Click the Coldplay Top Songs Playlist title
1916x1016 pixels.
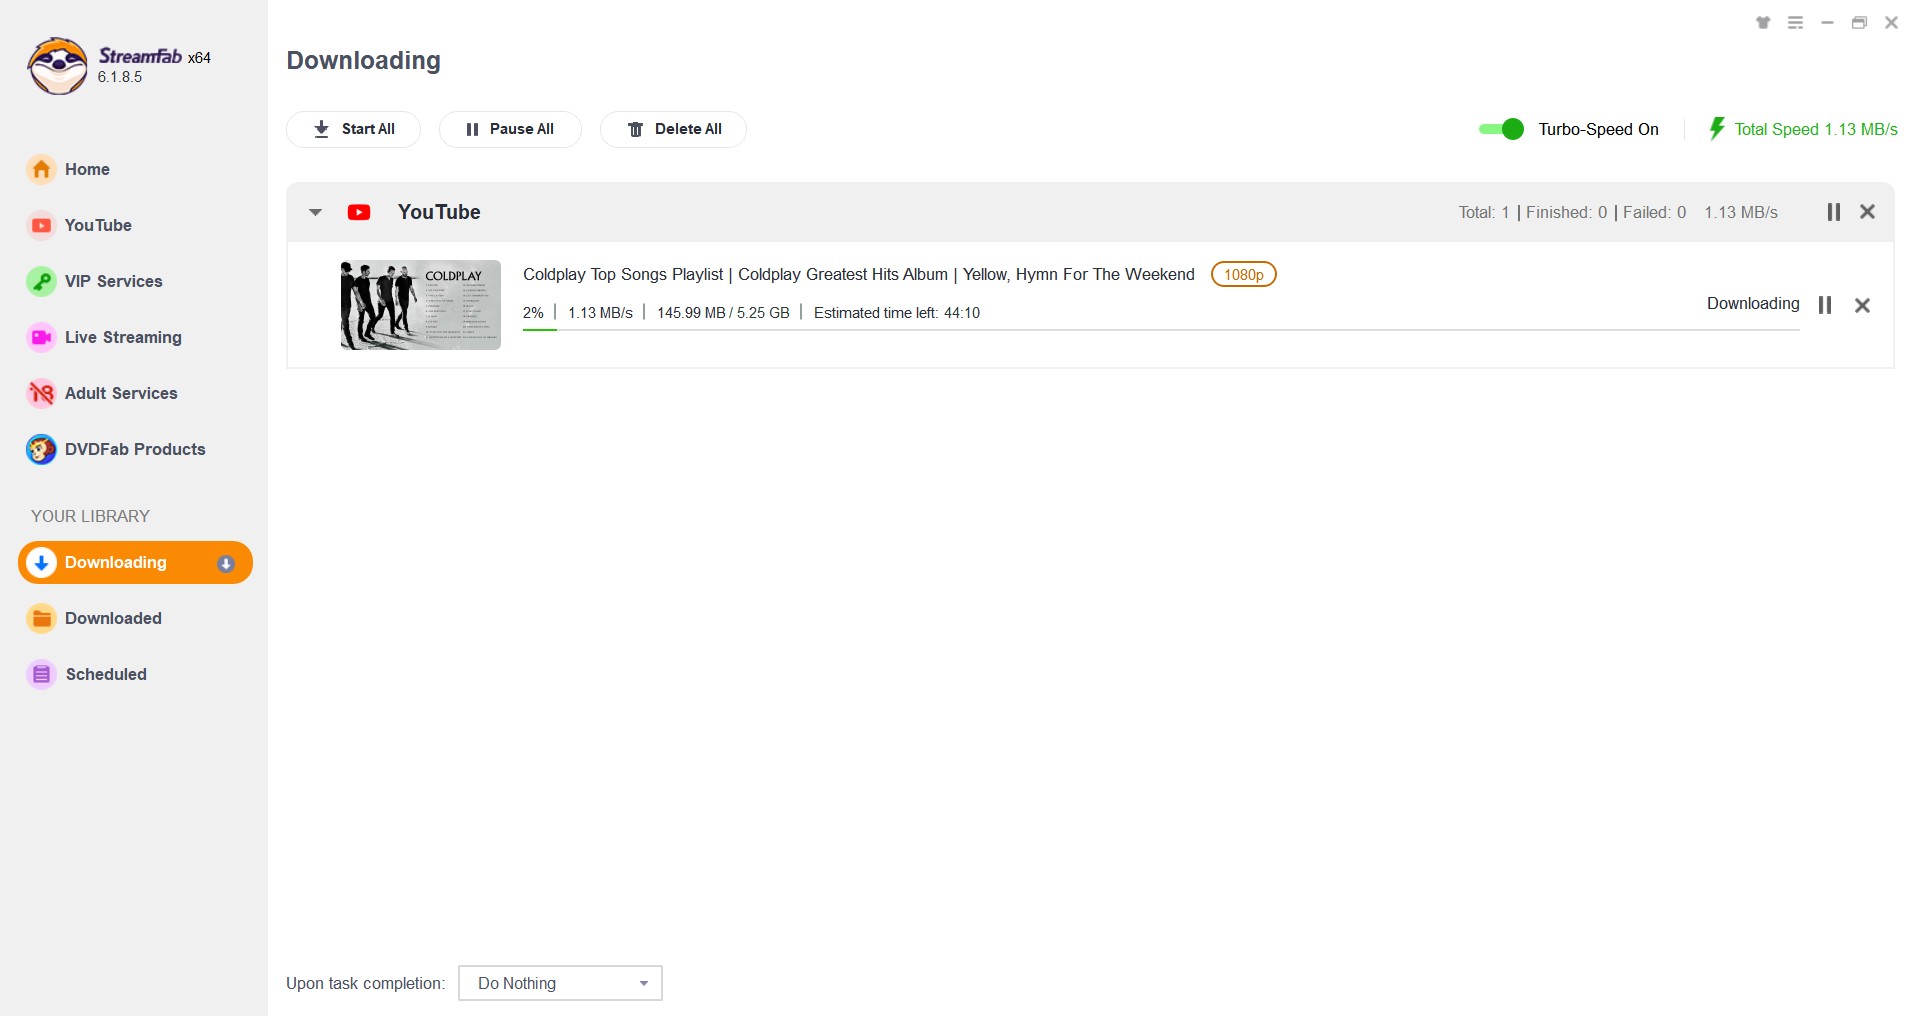click(x=858, y=274)
